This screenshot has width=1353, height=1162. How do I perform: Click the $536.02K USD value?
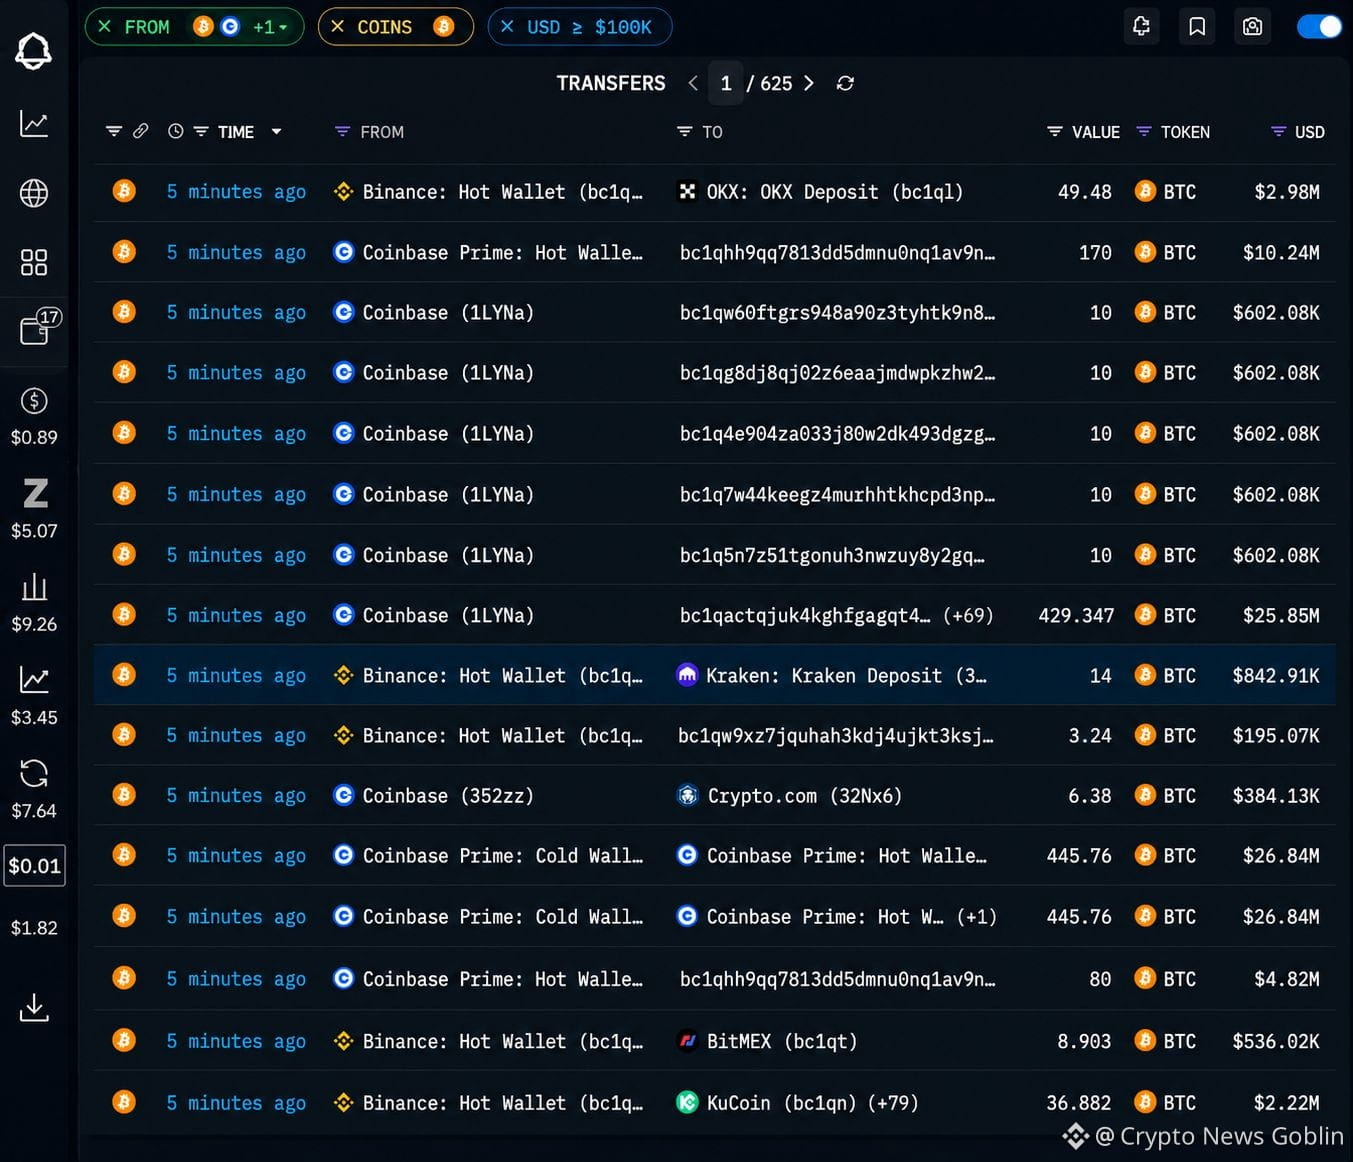(1276, 1041)
